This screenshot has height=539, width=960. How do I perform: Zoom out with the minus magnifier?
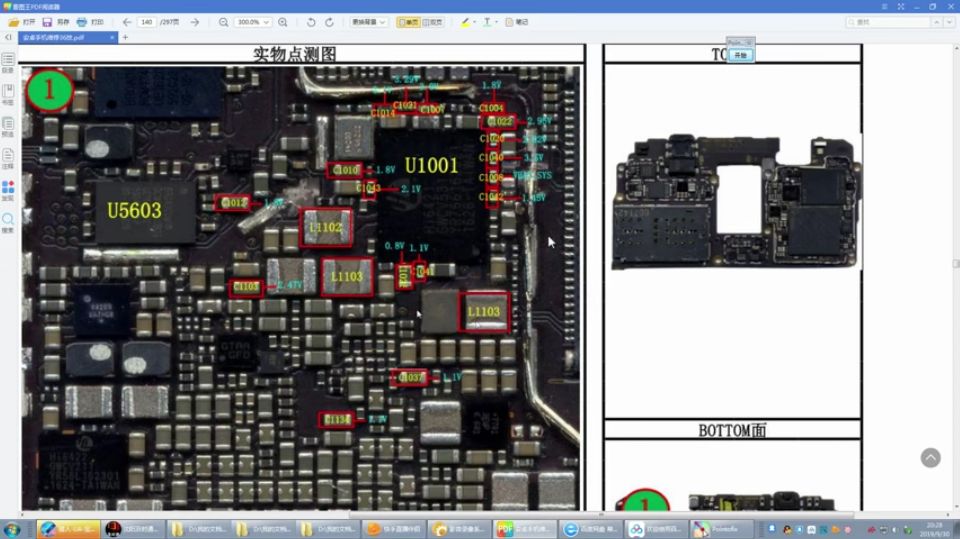(x=223, y=22)
